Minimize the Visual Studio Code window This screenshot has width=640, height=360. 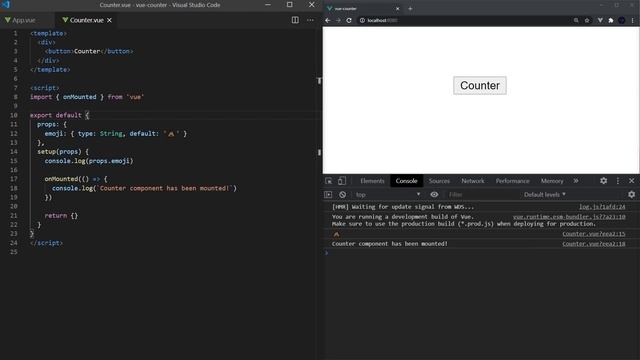pyautogui.click(x=268, y=4)
